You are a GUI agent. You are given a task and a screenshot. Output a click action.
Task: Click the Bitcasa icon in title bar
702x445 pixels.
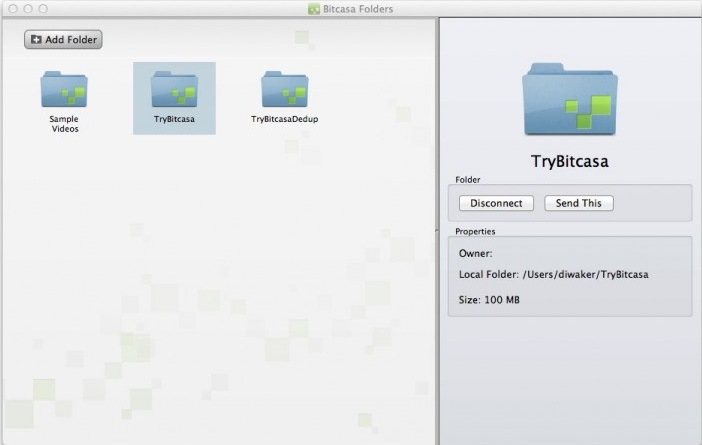point(314,9)
